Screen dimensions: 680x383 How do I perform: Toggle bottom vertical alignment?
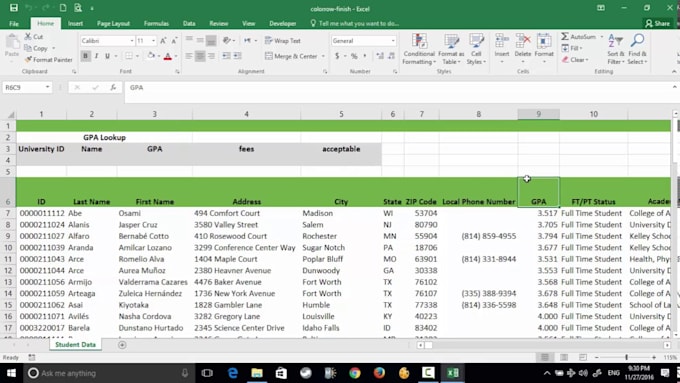[211, 41]
